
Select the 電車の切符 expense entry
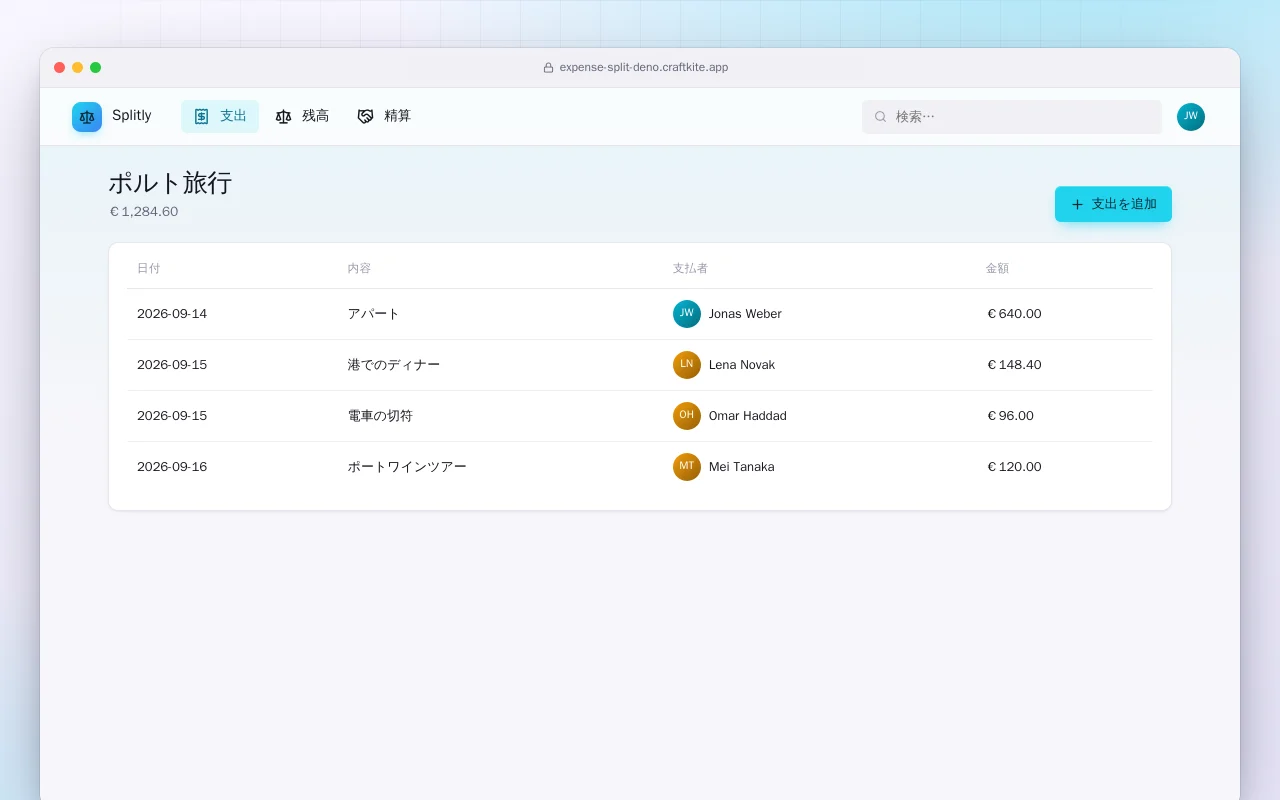point(640,416)
